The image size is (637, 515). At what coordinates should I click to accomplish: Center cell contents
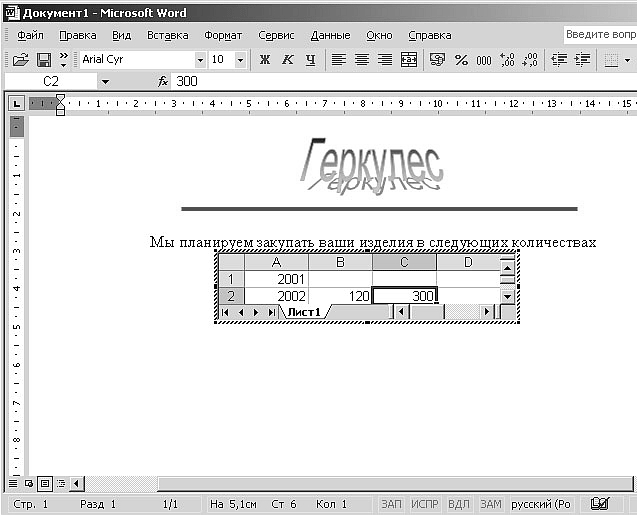362,60
